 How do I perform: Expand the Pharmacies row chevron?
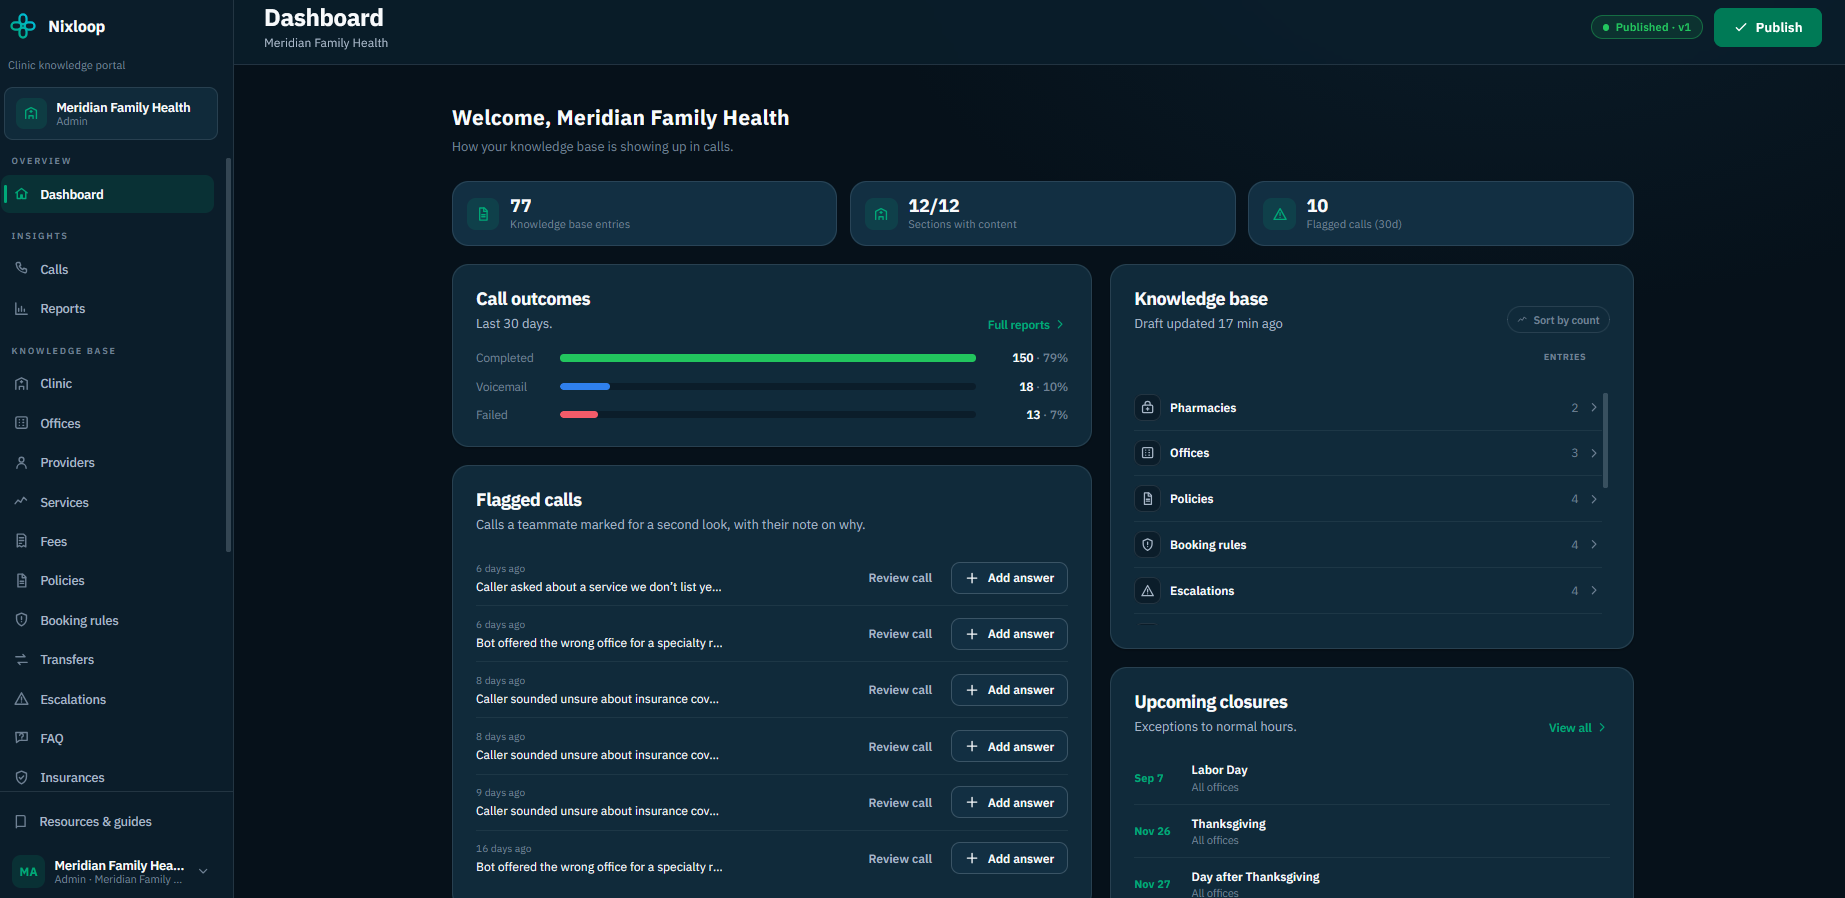coord(1594,408)
